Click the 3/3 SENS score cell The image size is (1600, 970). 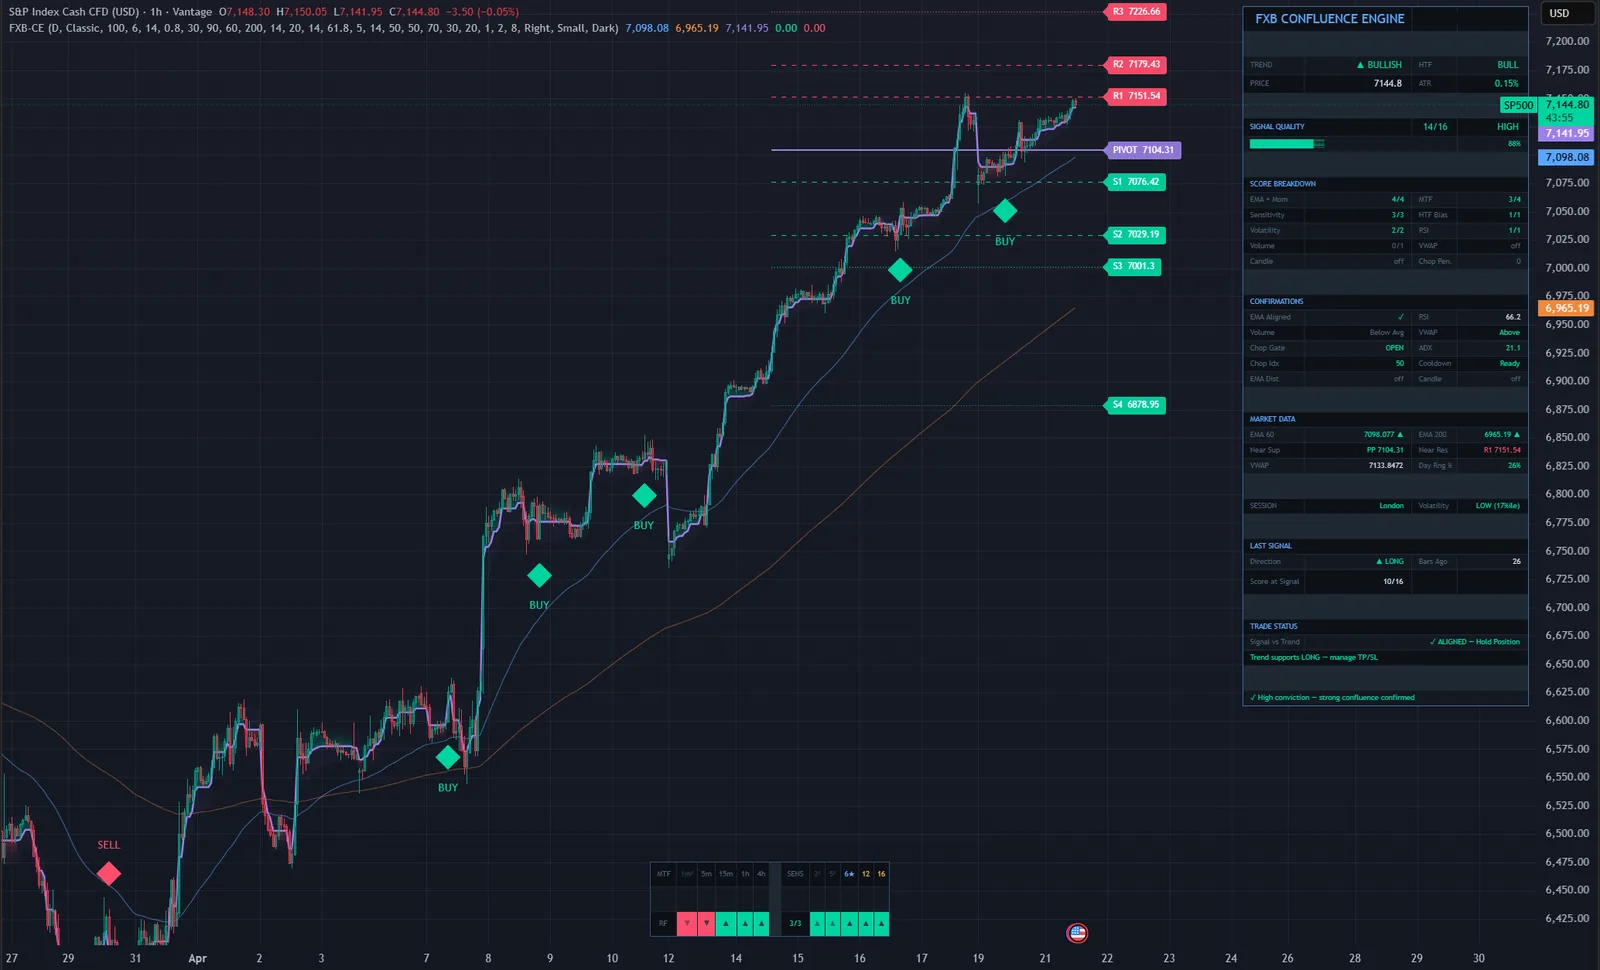[795, 924]
